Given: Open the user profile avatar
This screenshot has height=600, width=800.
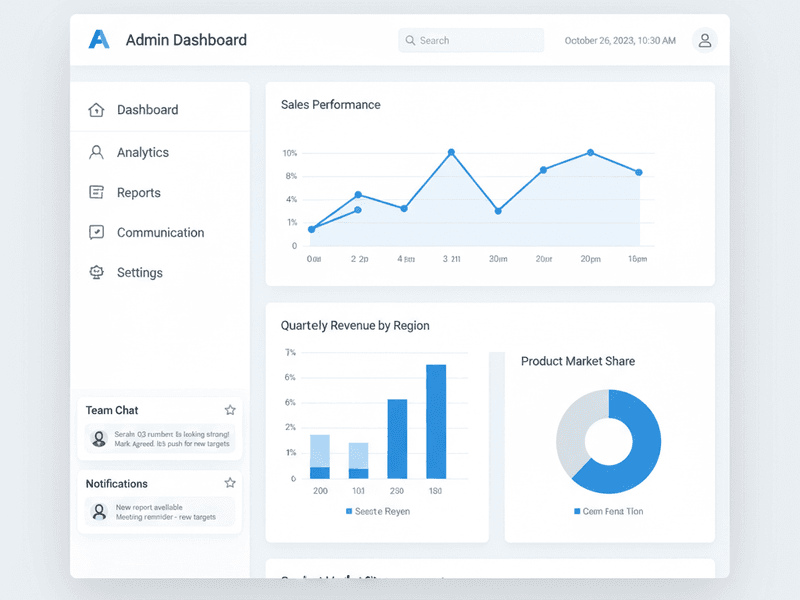Looking at the screenshot, I should 705,40.
